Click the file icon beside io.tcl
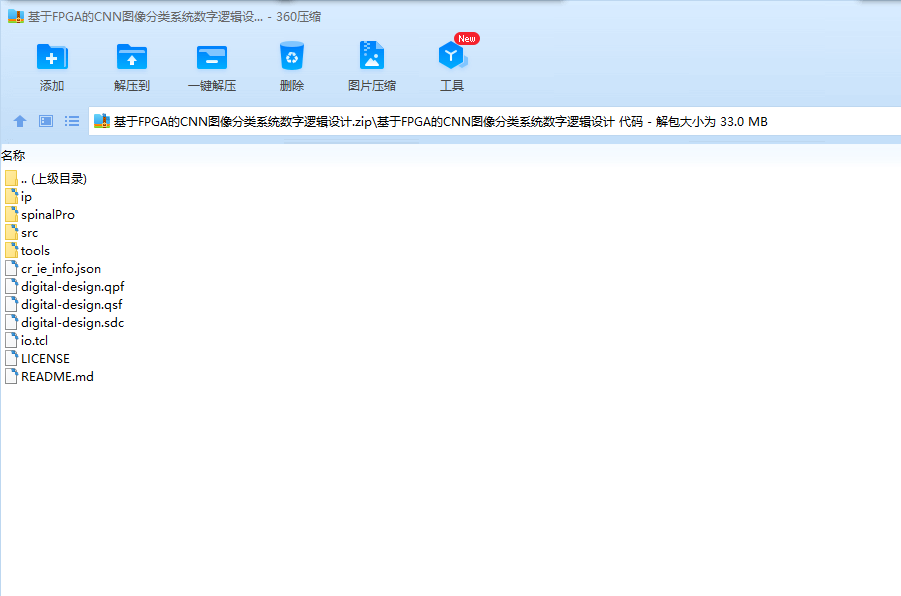 click(11, 340)
